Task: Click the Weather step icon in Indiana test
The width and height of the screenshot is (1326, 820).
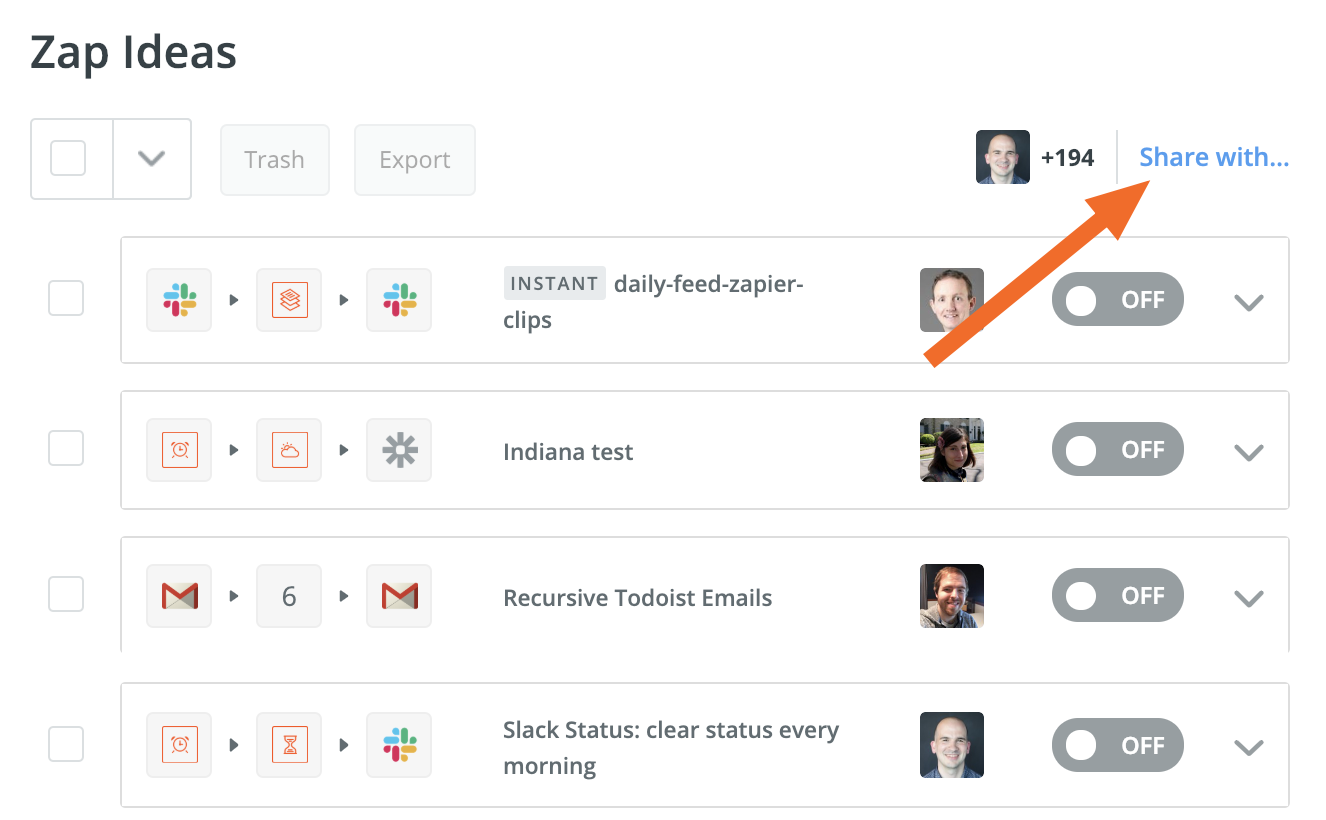Action: tap(289, 450)
